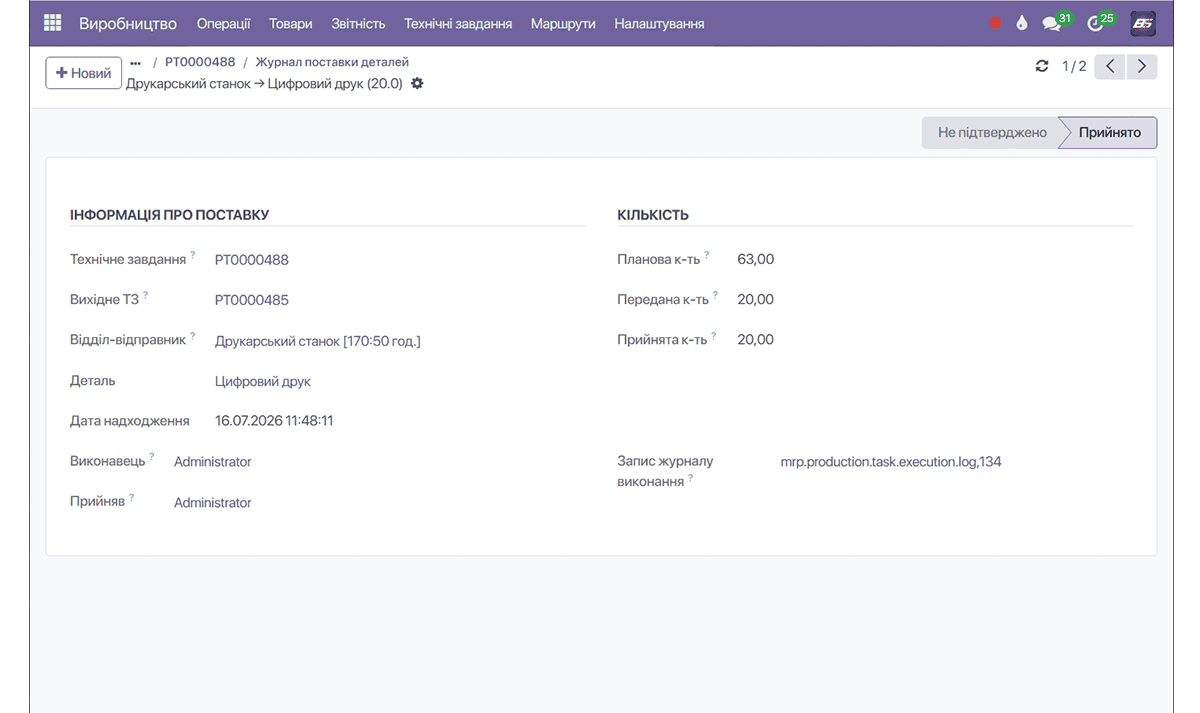Image resolution: width=1200 pixels, height=713 pixels.
Task: Open the Вихідне ТЗ PT0000485 link
Action: pos(252,300)
